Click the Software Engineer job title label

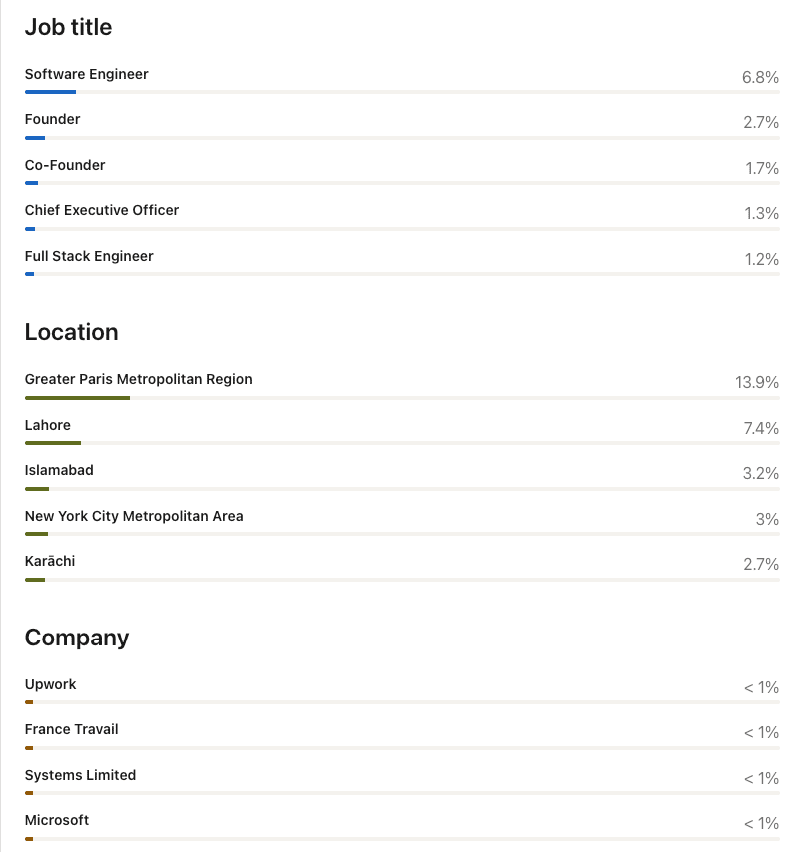click(86, 74)
